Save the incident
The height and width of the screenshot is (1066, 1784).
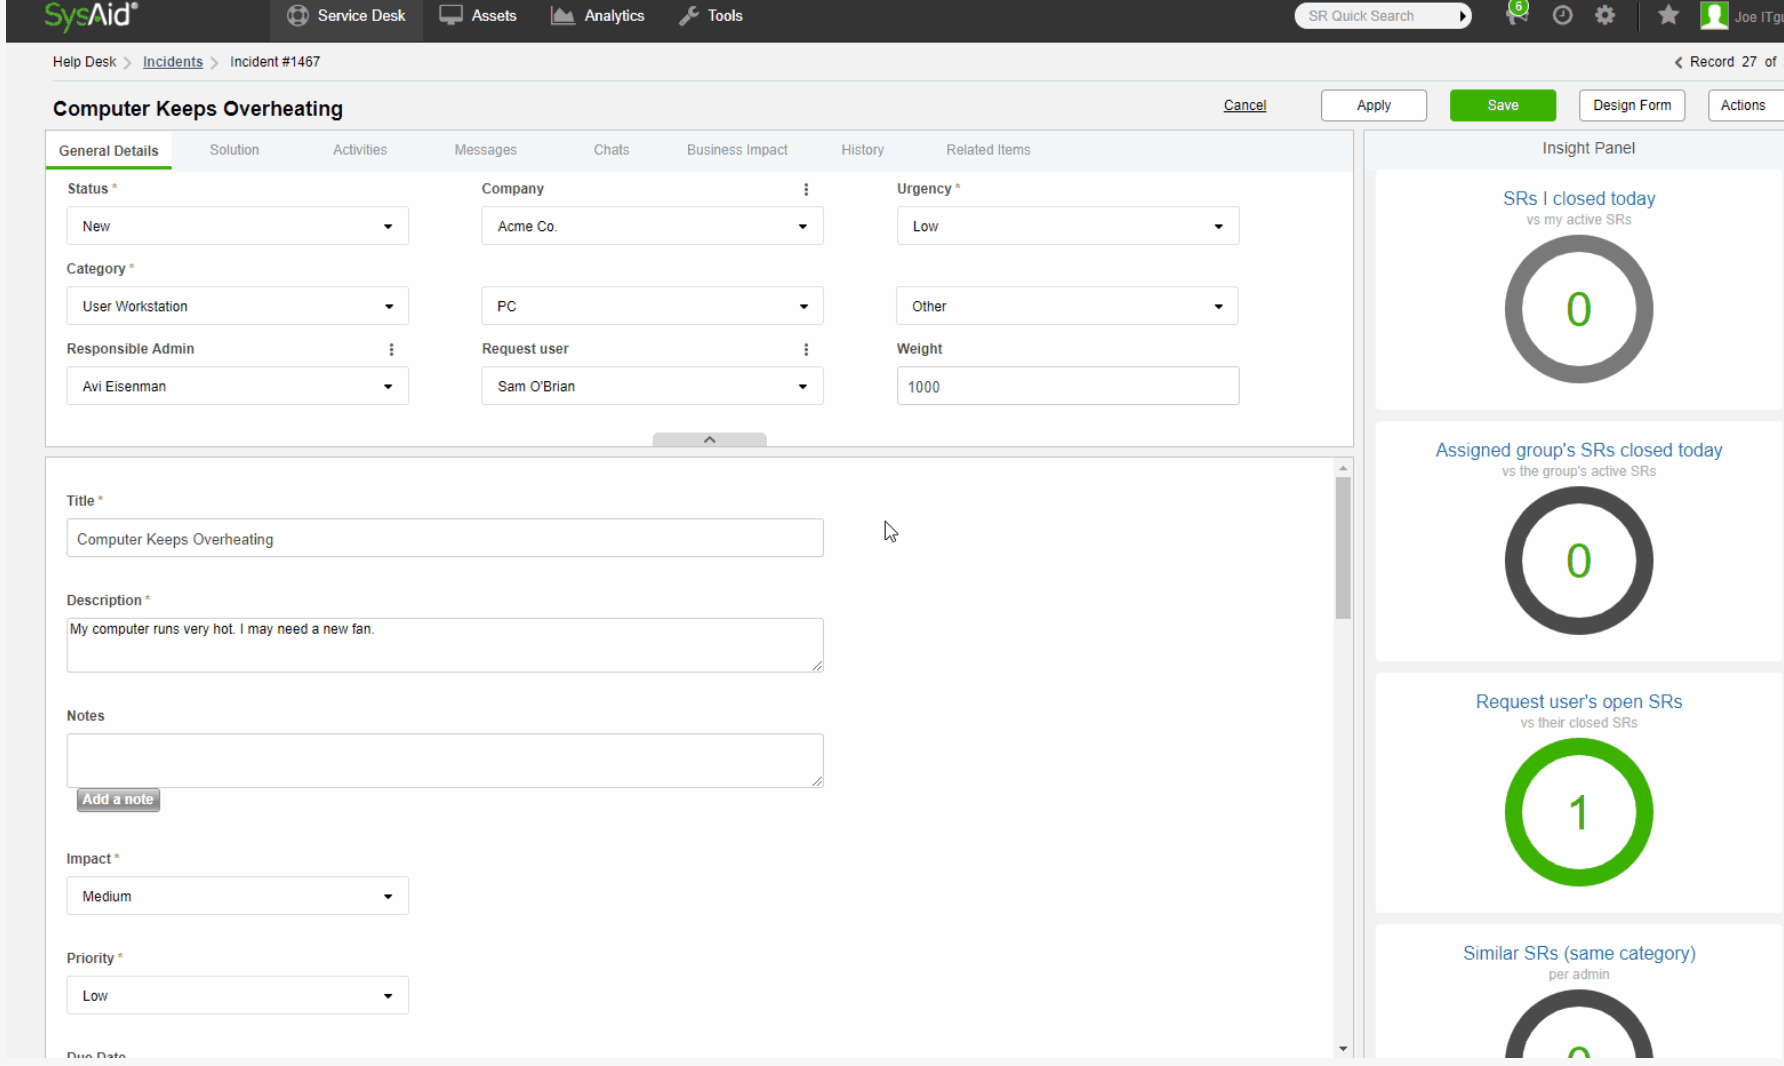pyautogui.click(x=1503, y=105)
